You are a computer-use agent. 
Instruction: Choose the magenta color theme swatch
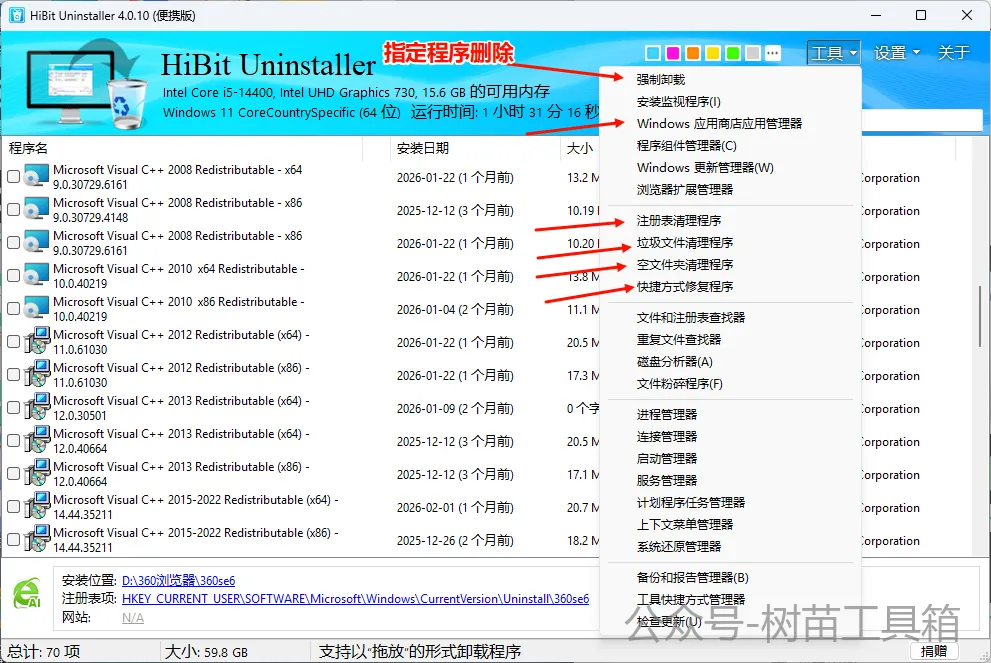pos(673,53)
